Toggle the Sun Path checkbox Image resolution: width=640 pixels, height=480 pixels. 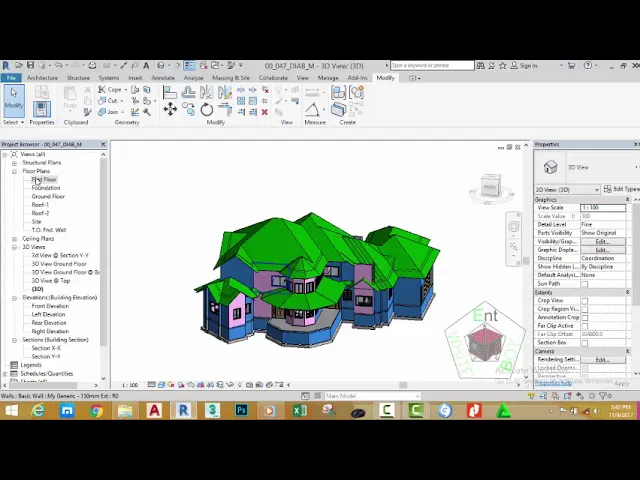click(584, 284)
